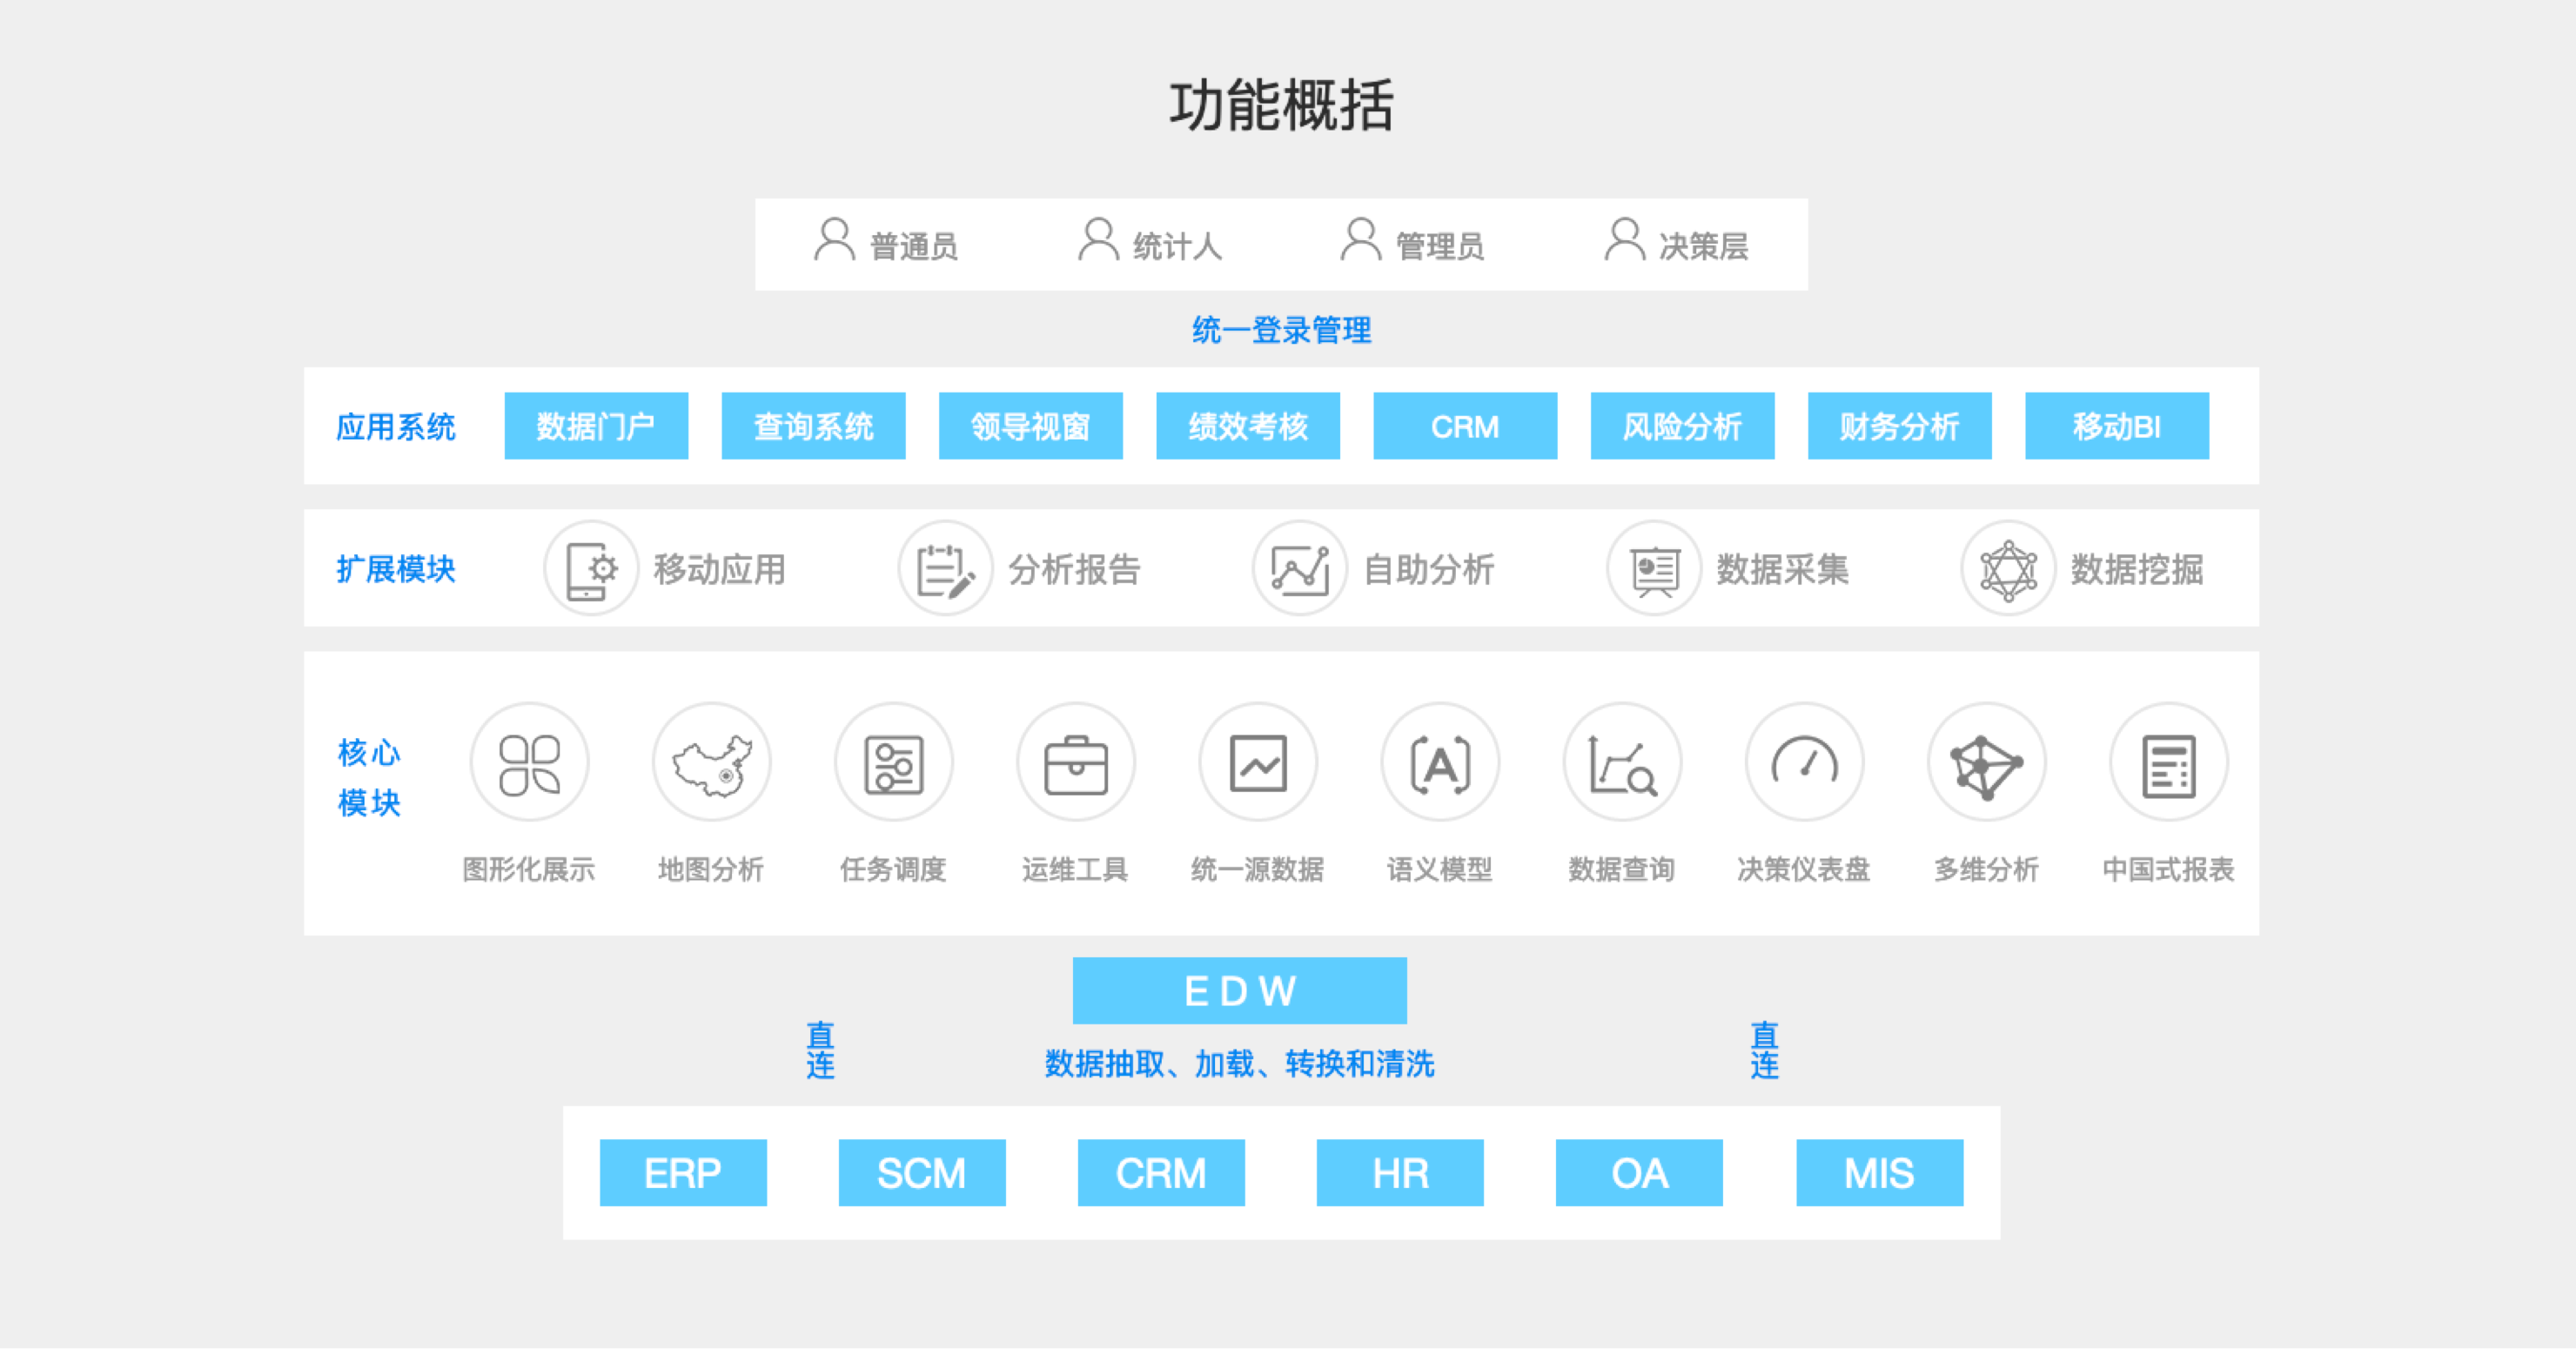Viewport: 2576px width, 1349px height.
Task: Select the ERP source system box
Action: coord(683,1173)
